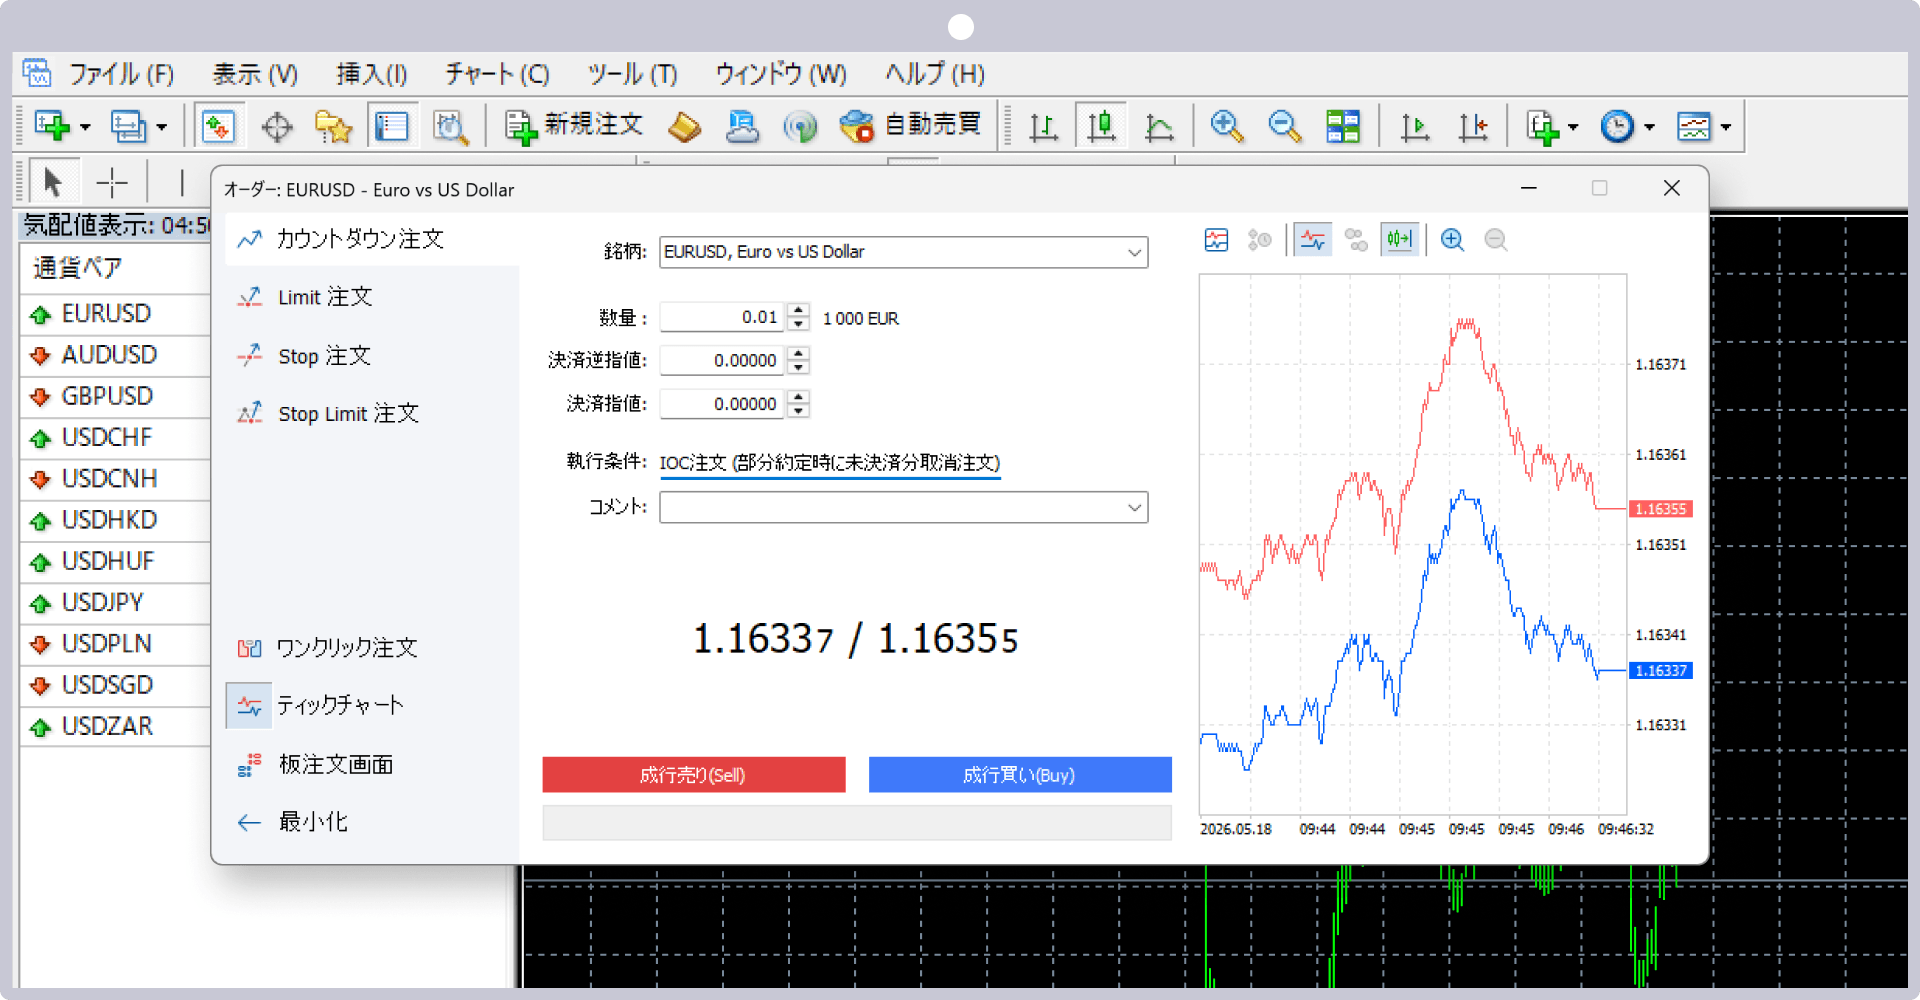Click first chart icon in dialog toolbar

pos(1216,240)
